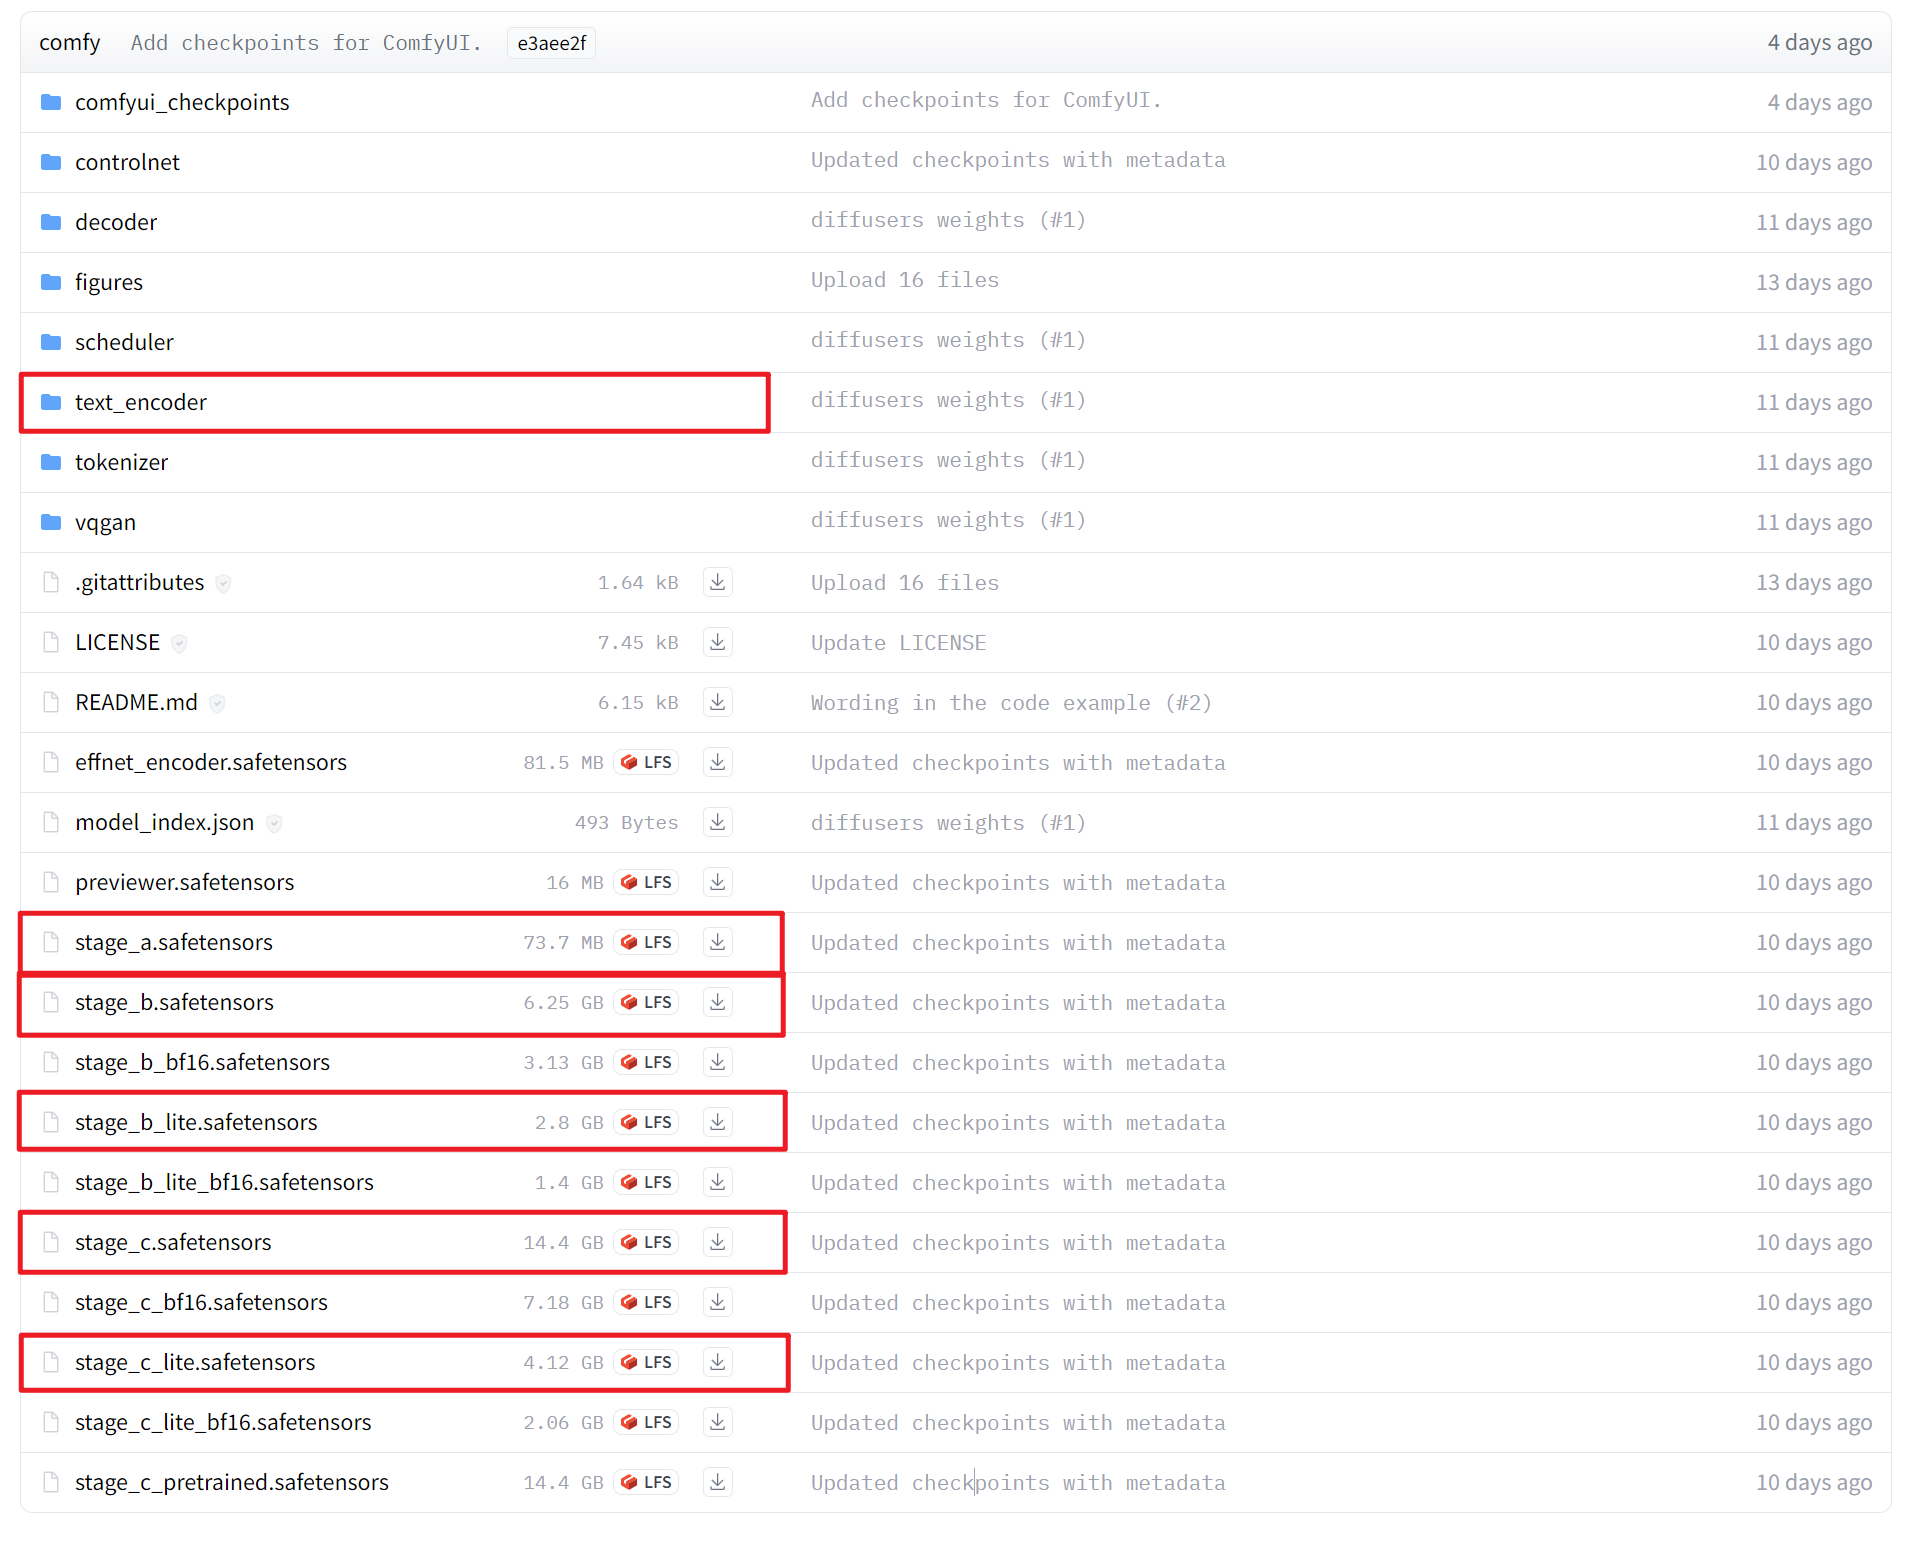Download stage_b_lite_bf16.safetensors via download icon

coord(717,1182)
